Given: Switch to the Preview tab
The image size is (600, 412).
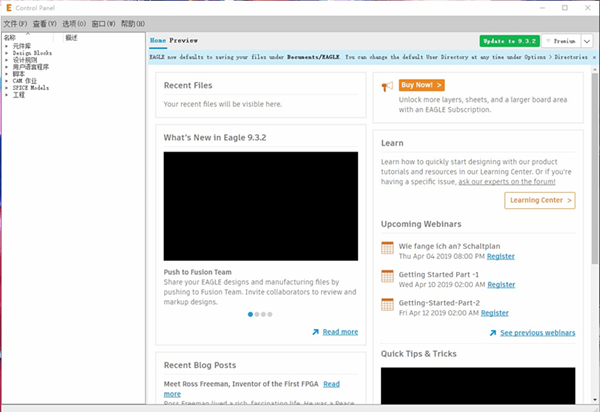Looking at the screenshot, I should [x=184, y=41].
